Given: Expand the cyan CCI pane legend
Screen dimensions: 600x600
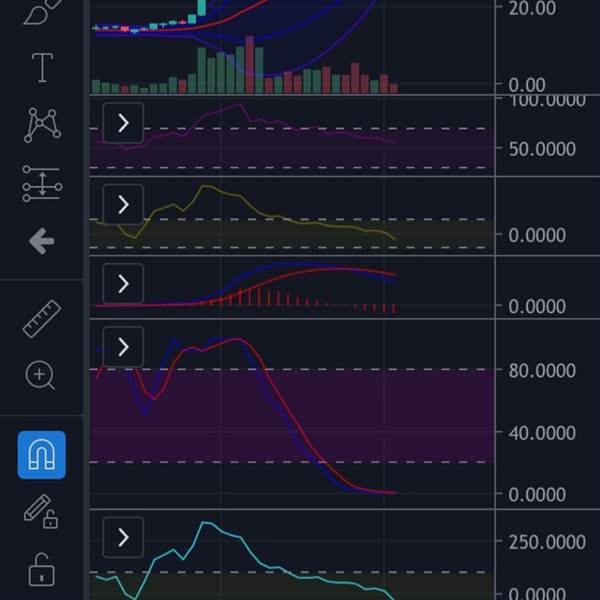Looking at the screenshot, I should click(123, 537).
